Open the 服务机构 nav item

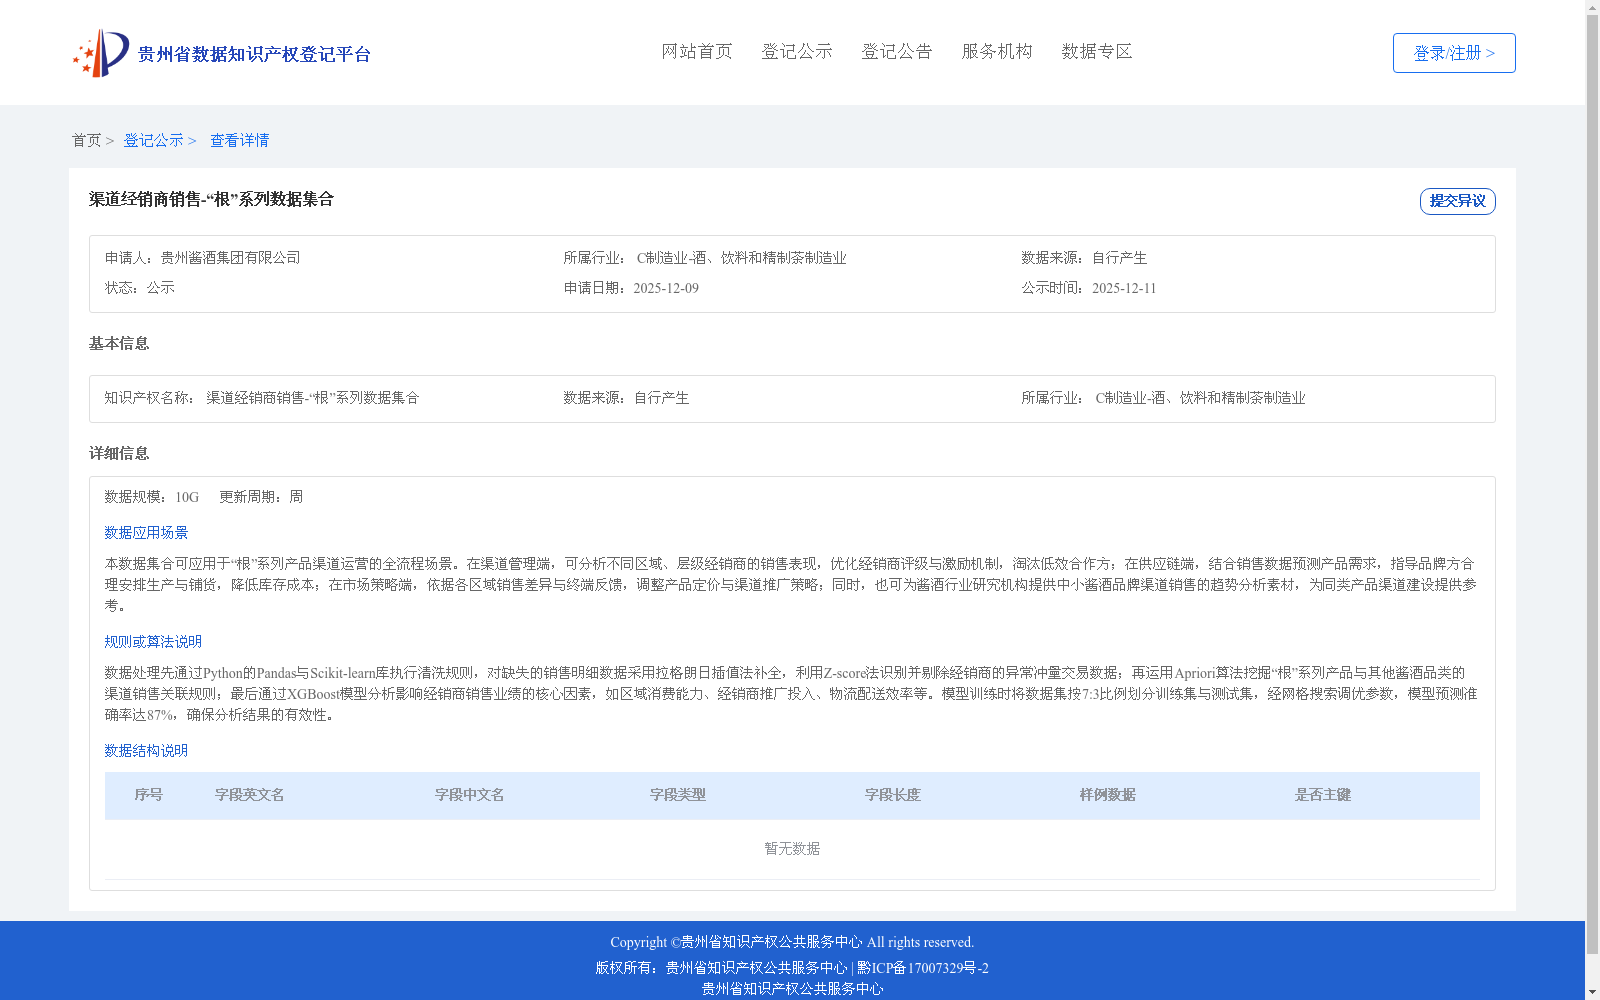coord(997,51)
